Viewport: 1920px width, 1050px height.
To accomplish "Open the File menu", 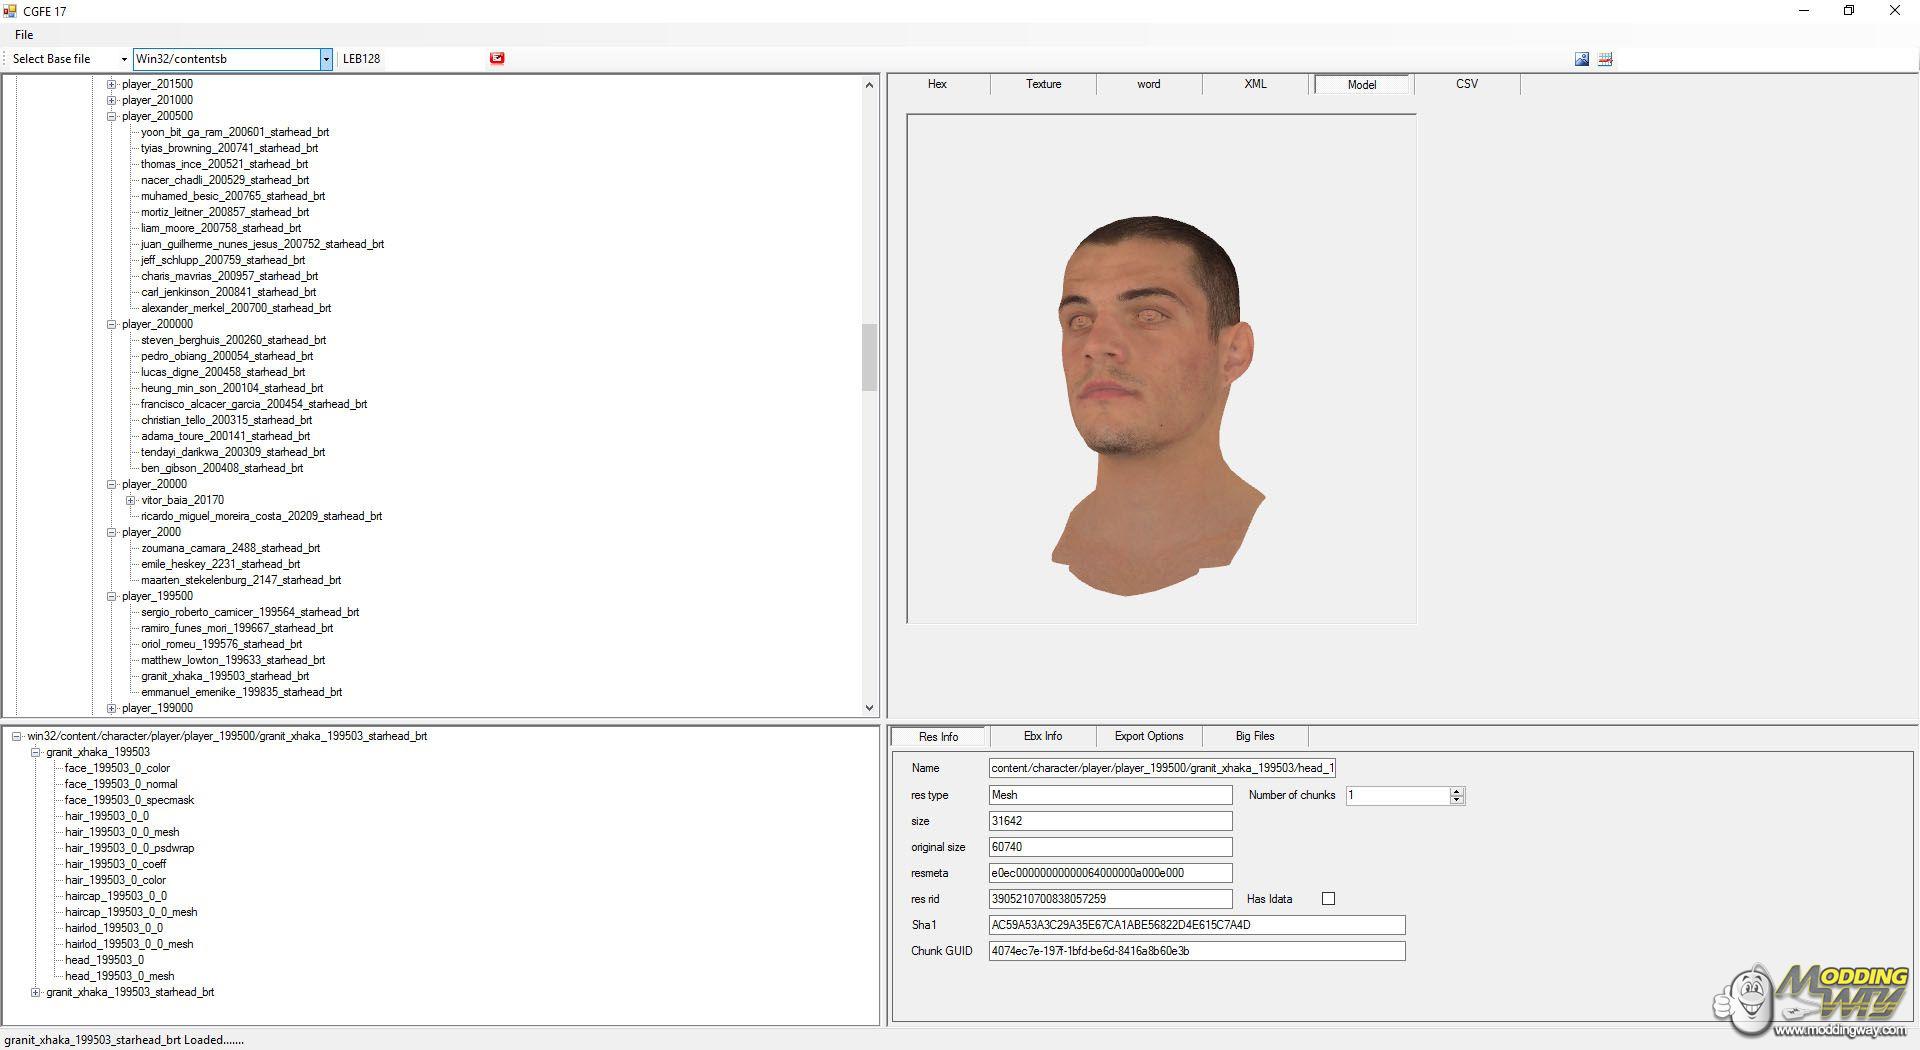I will pos(24,35).
